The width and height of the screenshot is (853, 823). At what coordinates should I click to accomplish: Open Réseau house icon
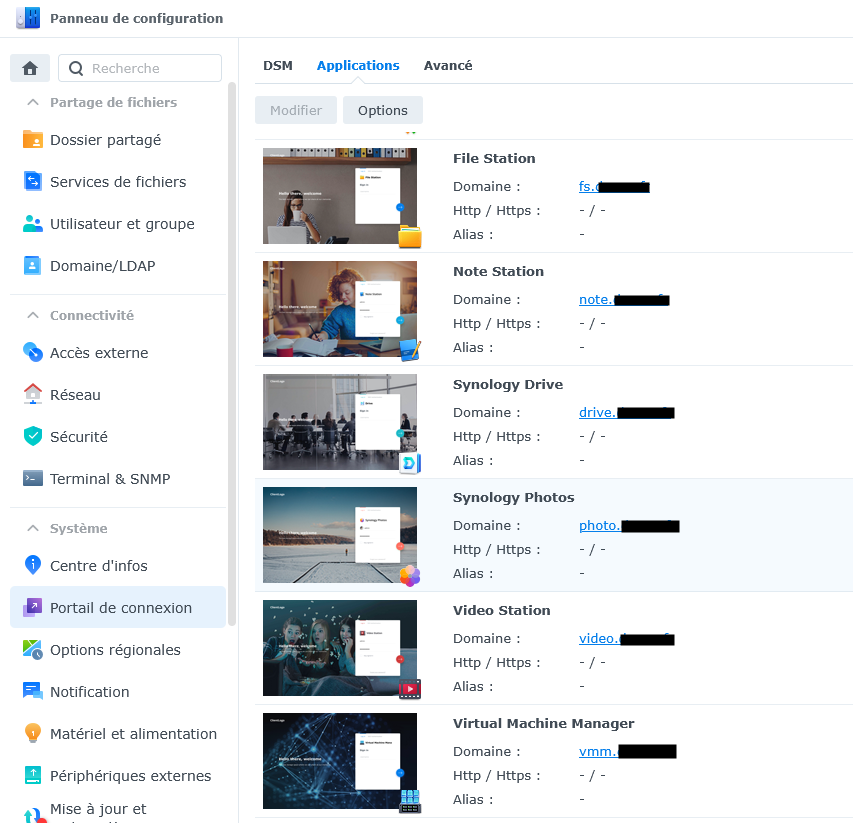pos(33,394)
